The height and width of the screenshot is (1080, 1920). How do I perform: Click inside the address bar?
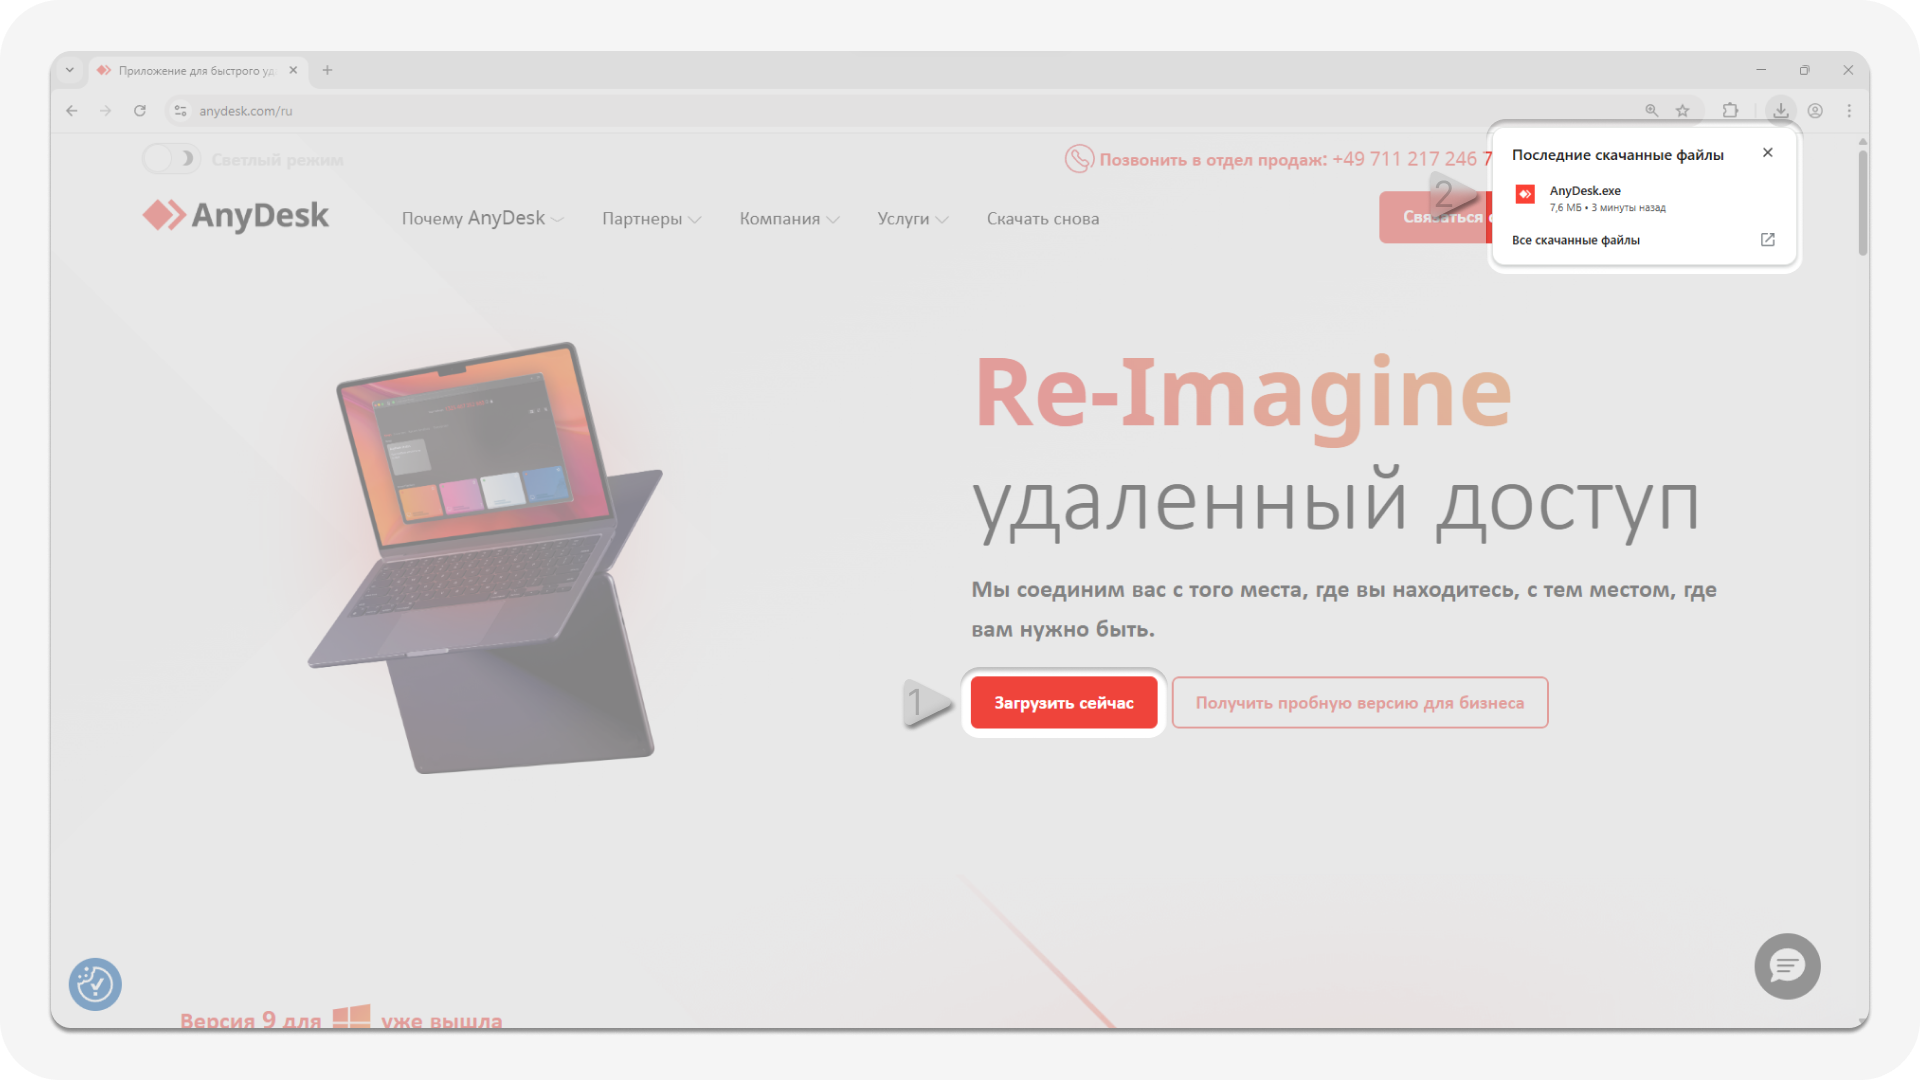246,111
